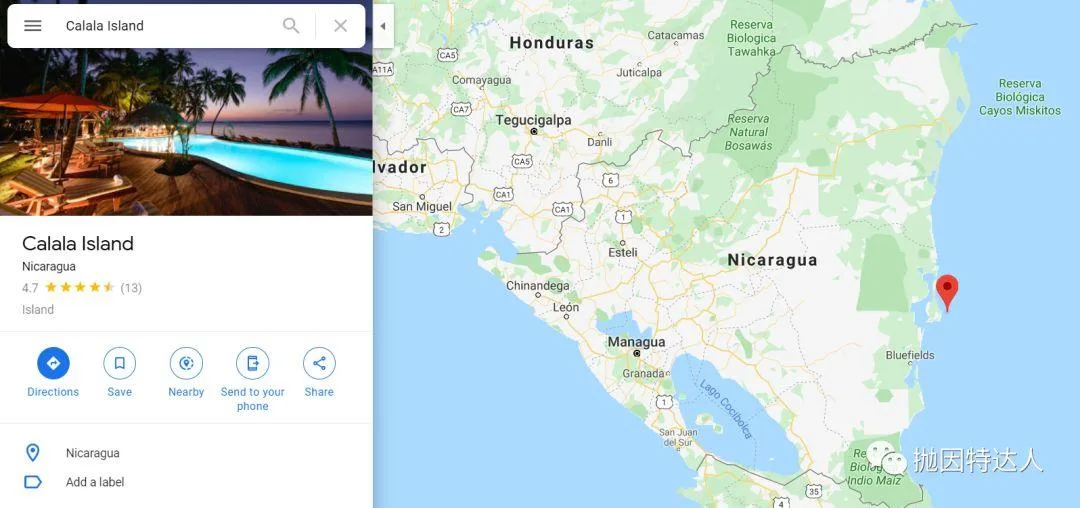Click the red map pin marker
The image size is (1080, 508).
pos(947,291)
